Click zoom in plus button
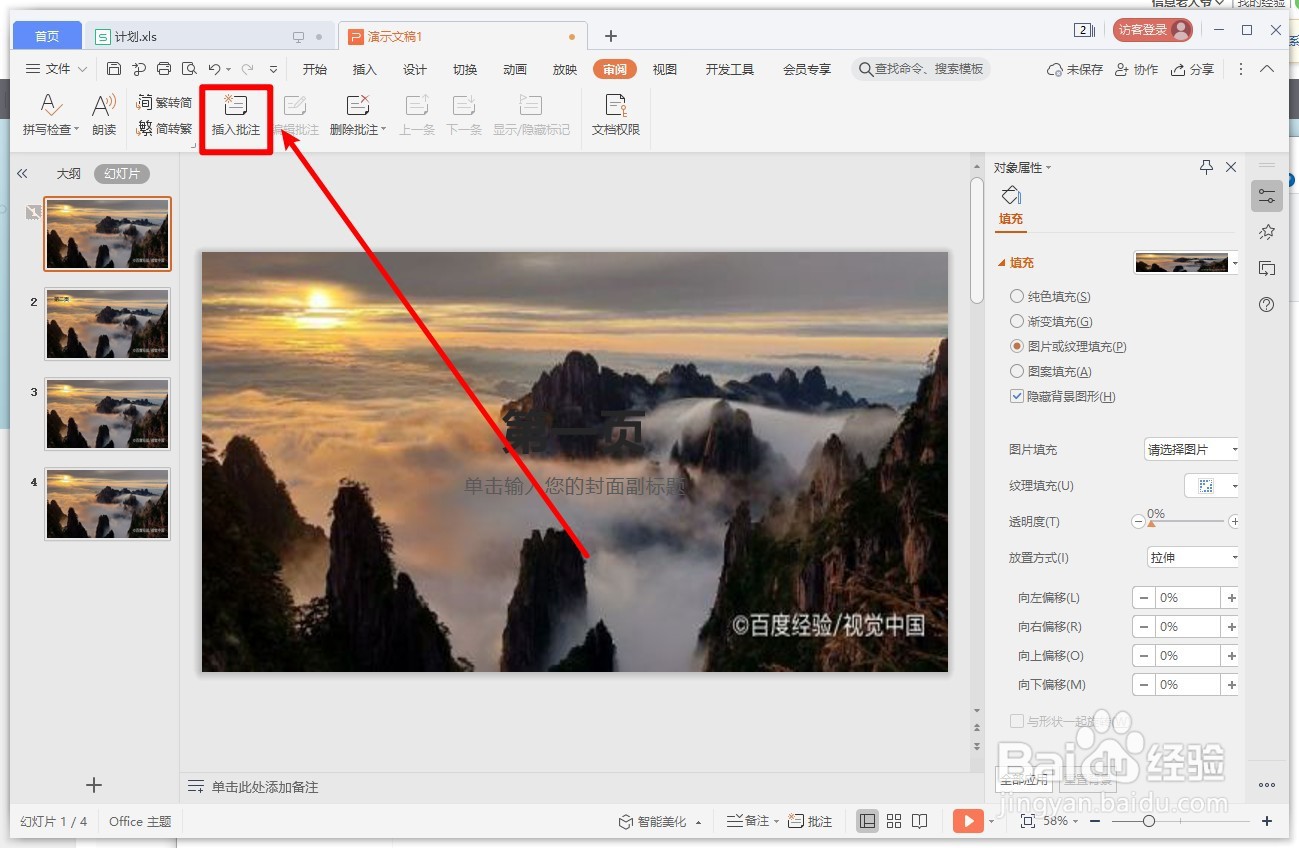 [x=1267, y=821]
